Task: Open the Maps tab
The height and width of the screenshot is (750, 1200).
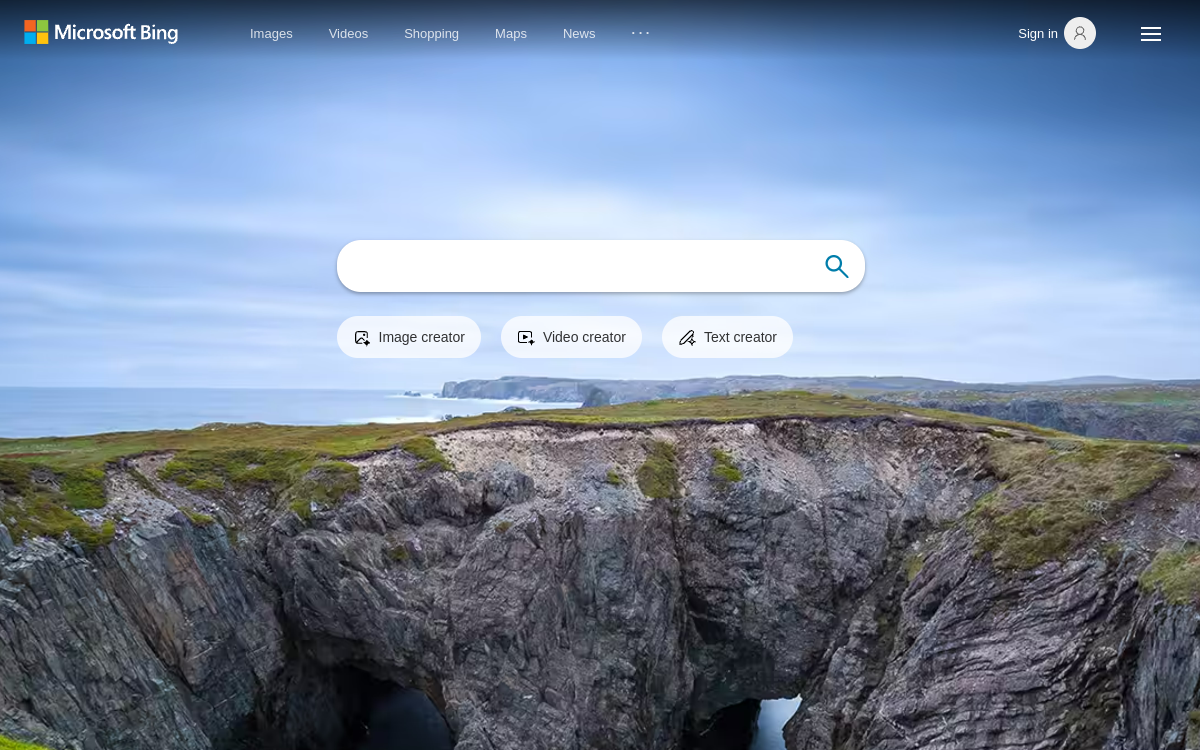Action: (511, 33)
